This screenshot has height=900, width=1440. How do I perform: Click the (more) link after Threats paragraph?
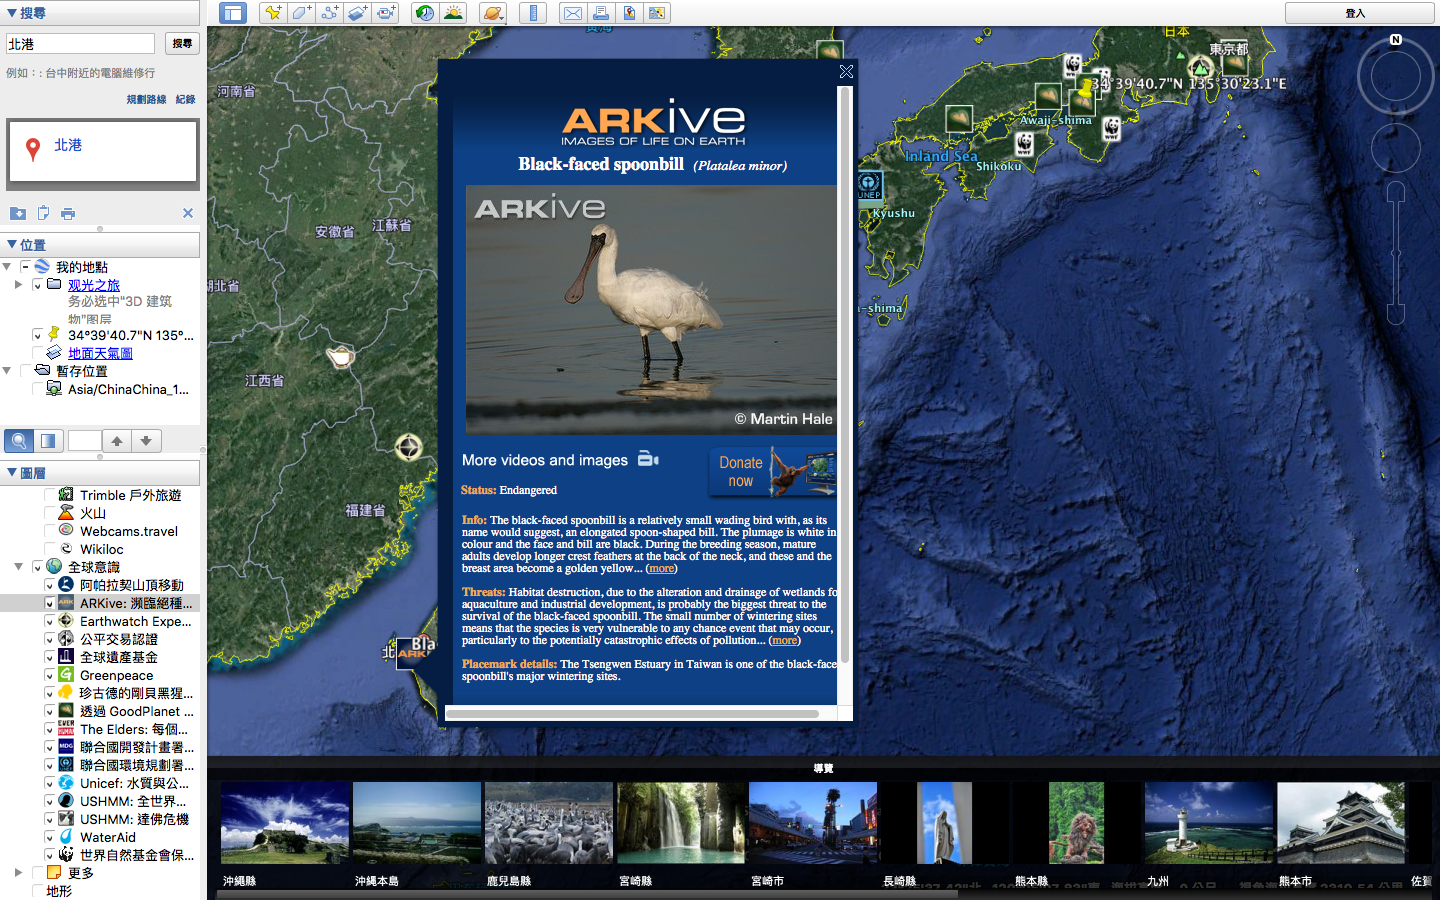tap(785, 640)
